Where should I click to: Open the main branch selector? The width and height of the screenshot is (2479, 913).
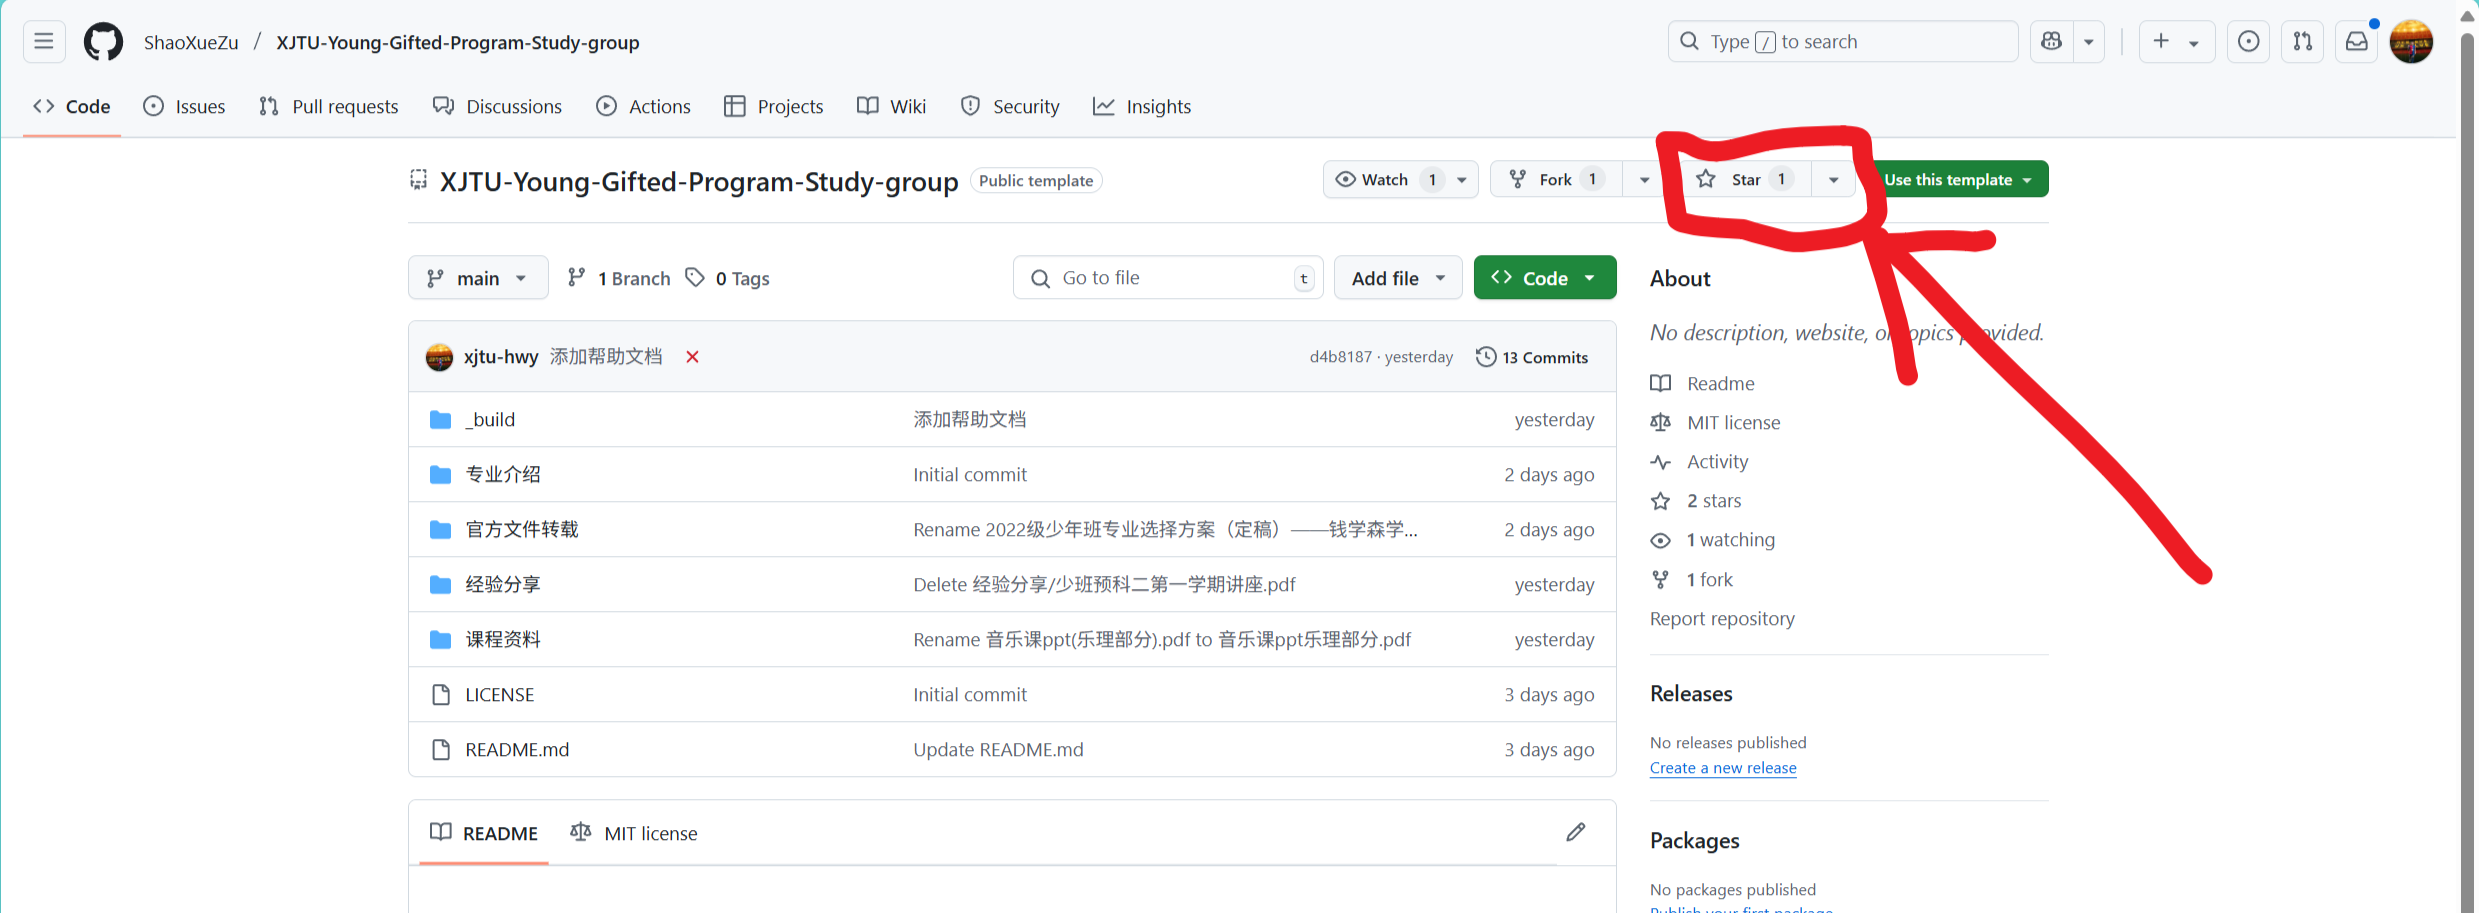pos(478,278)
